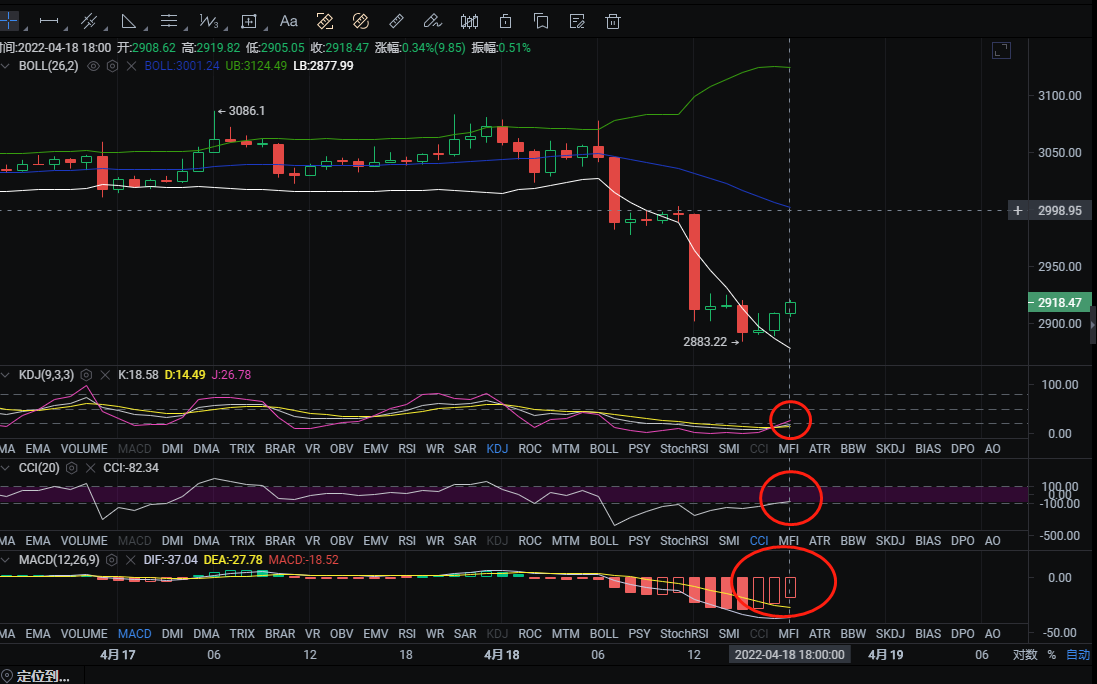Select the Aa text annotation tool
This screenshot has width=1097, height=684.
[x=289, y=20]
